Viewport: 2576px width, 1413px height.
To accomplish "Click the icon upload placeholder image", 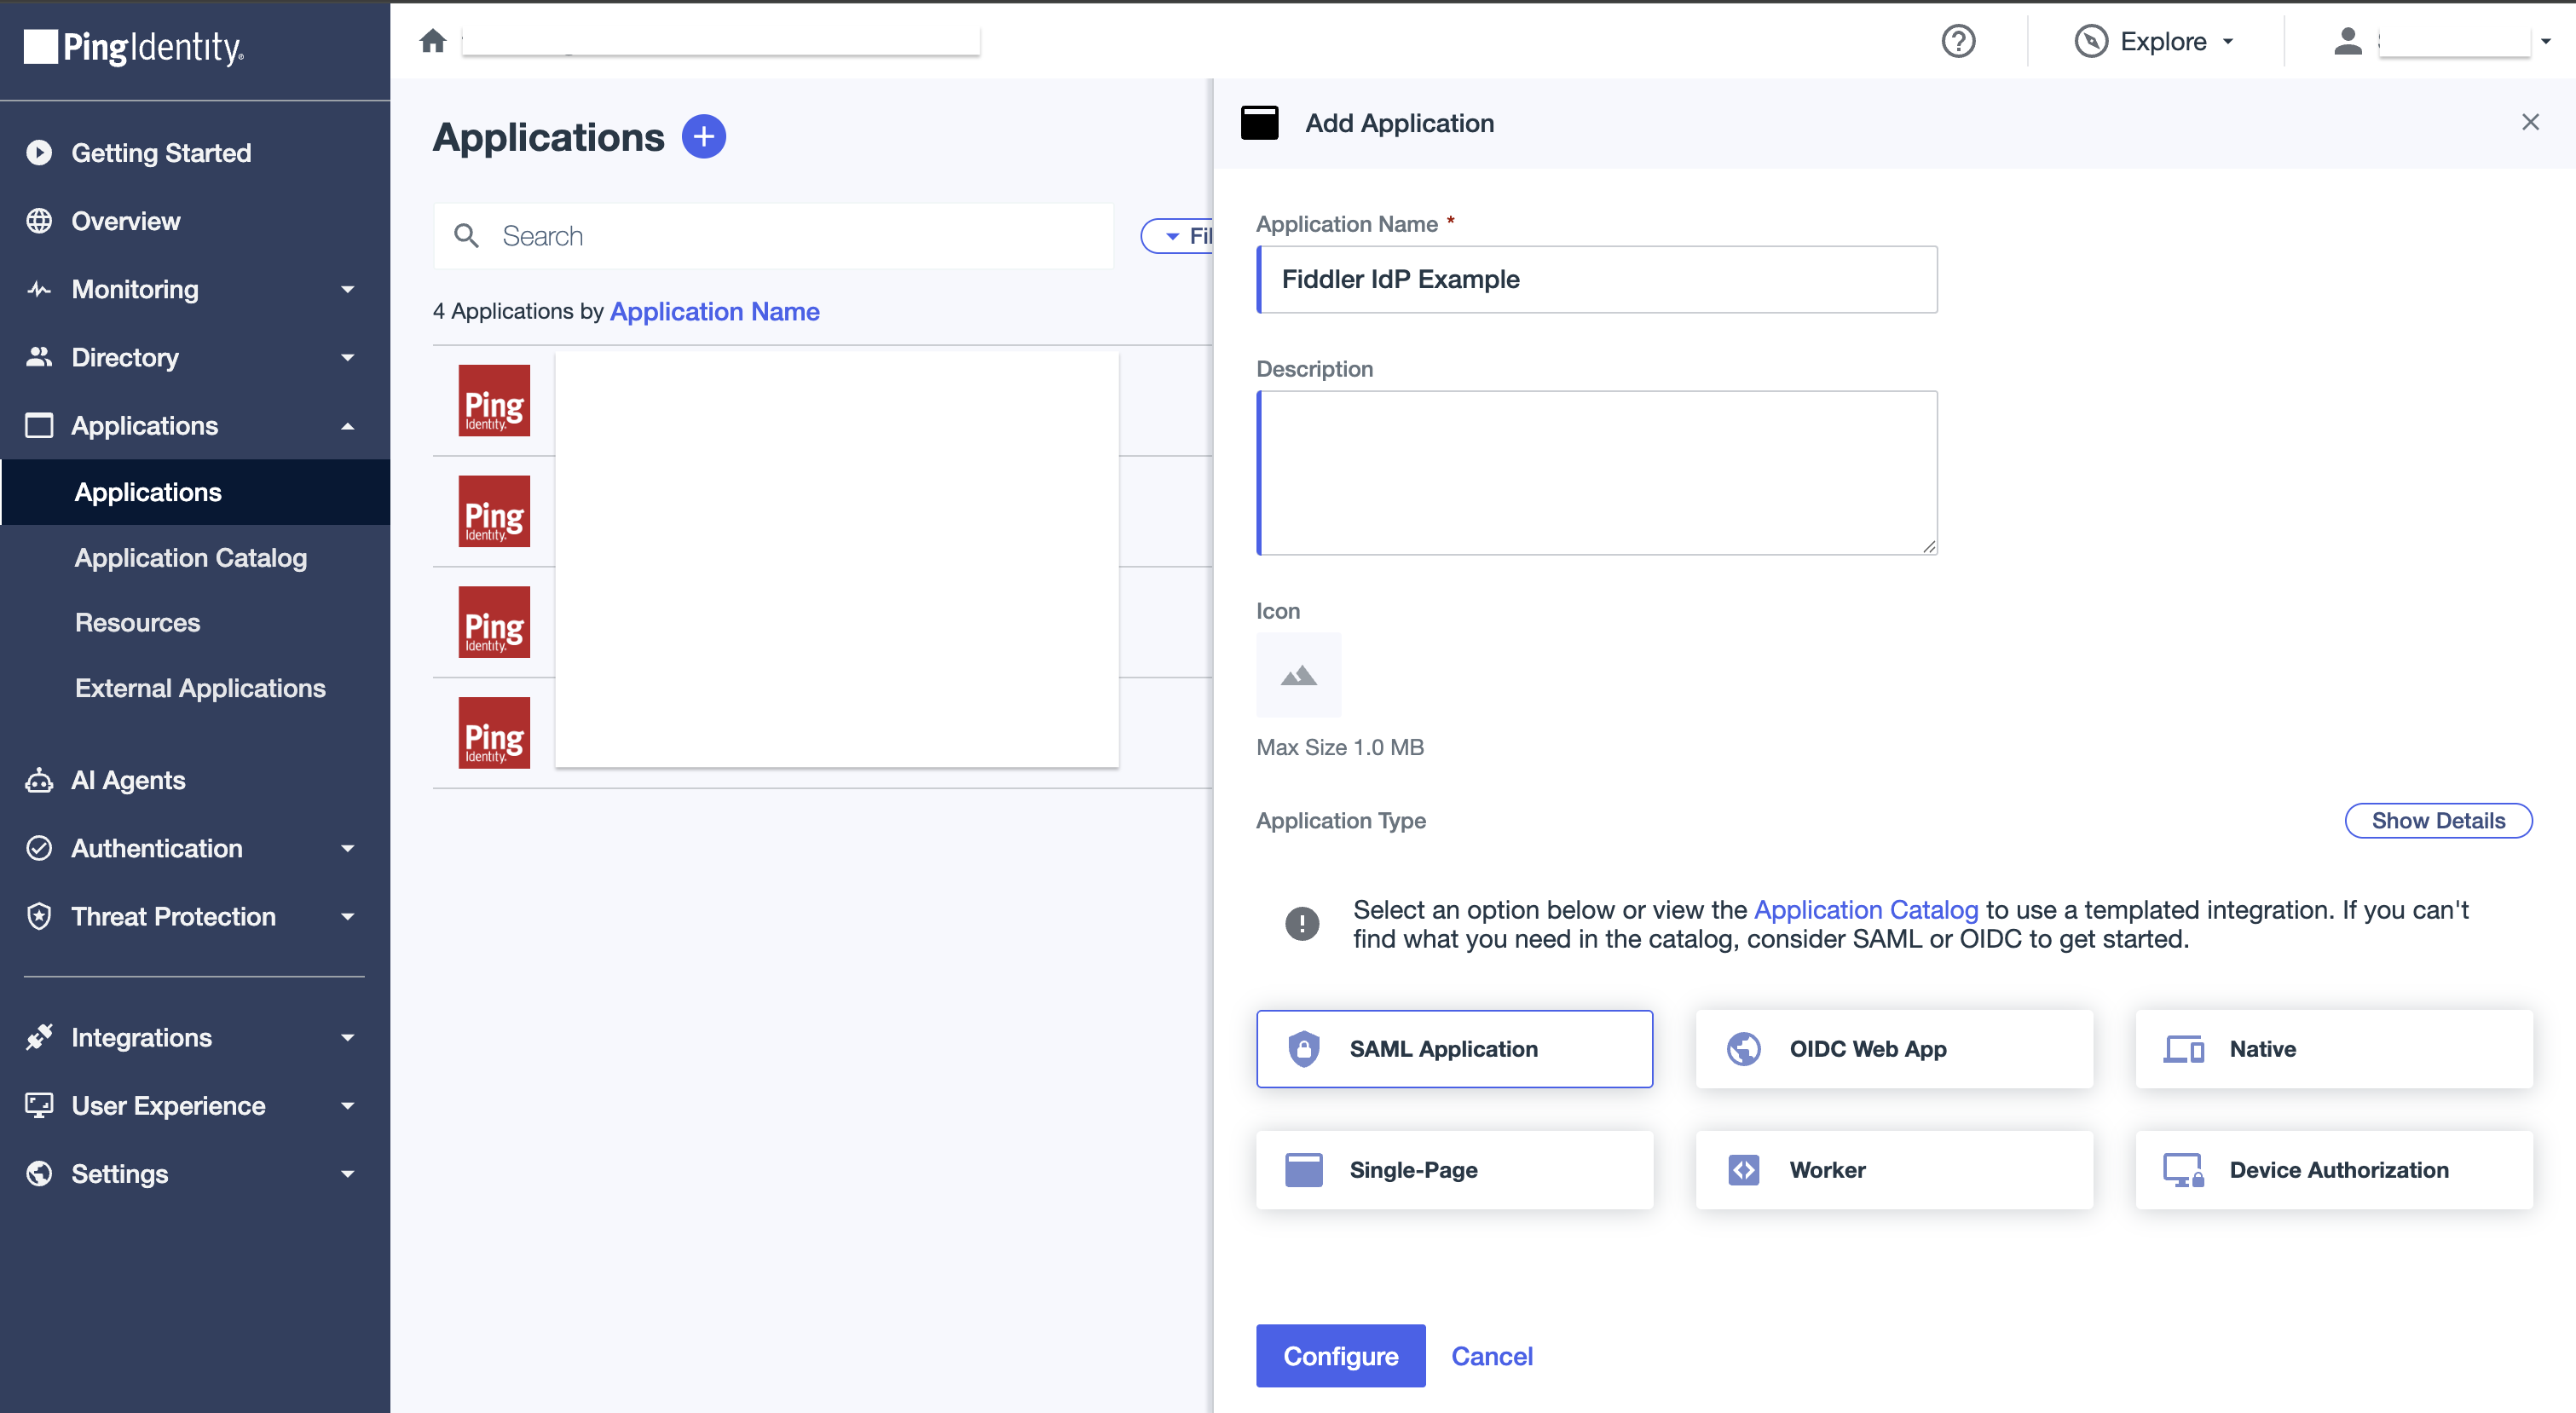I will [1298, 675].
